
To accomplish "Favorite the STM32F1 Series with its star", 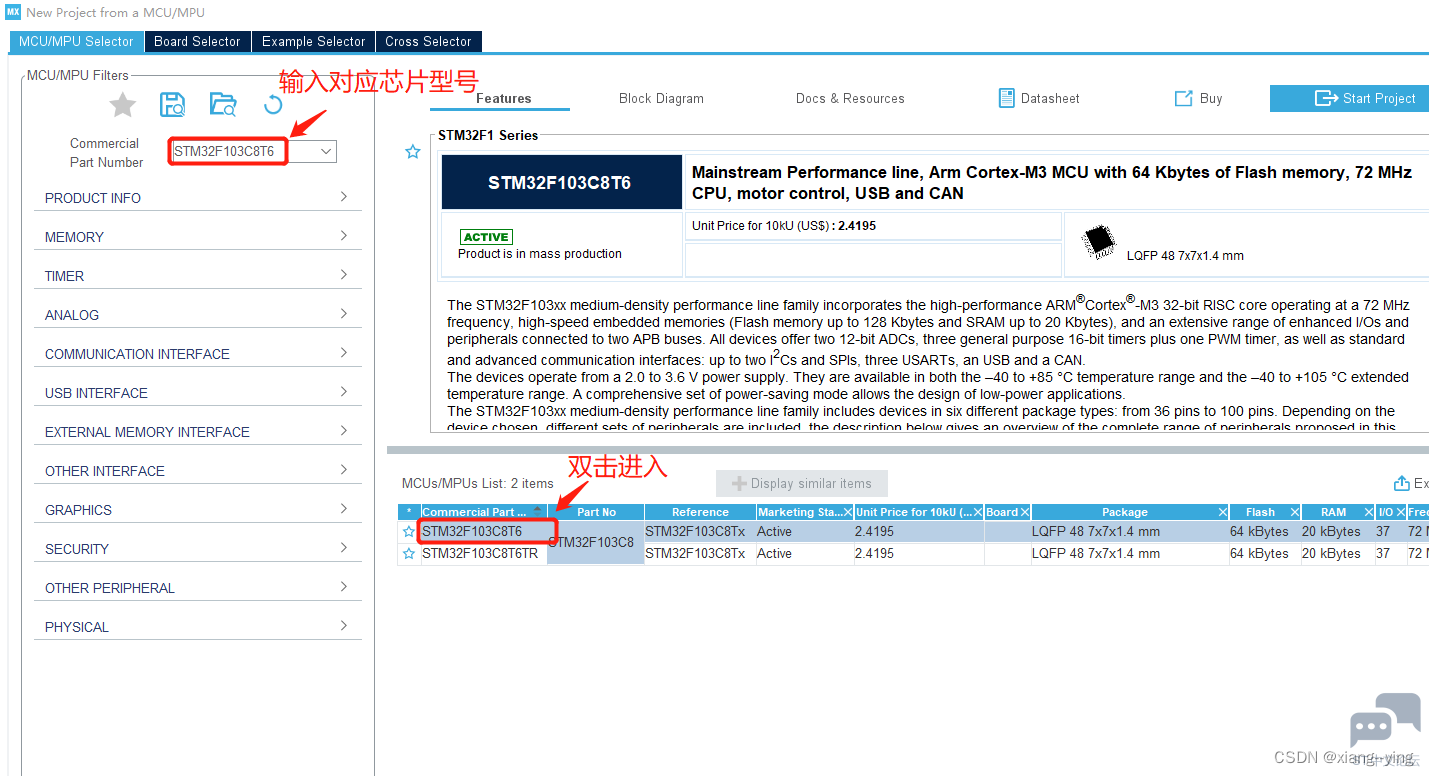I will coord(413,152).
